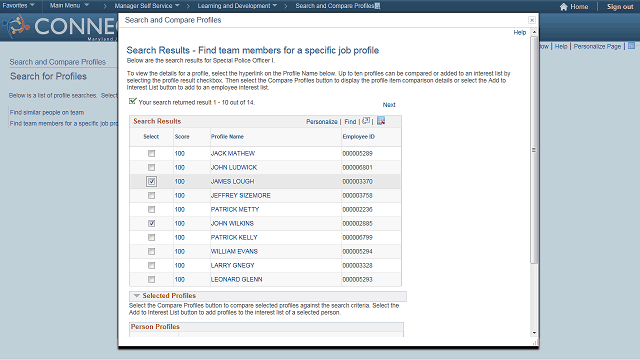Image resolution: width=640 pixels, height=360 pixels.
Task: Open the PATRICK METTY profile link
Action: (235, 209)
